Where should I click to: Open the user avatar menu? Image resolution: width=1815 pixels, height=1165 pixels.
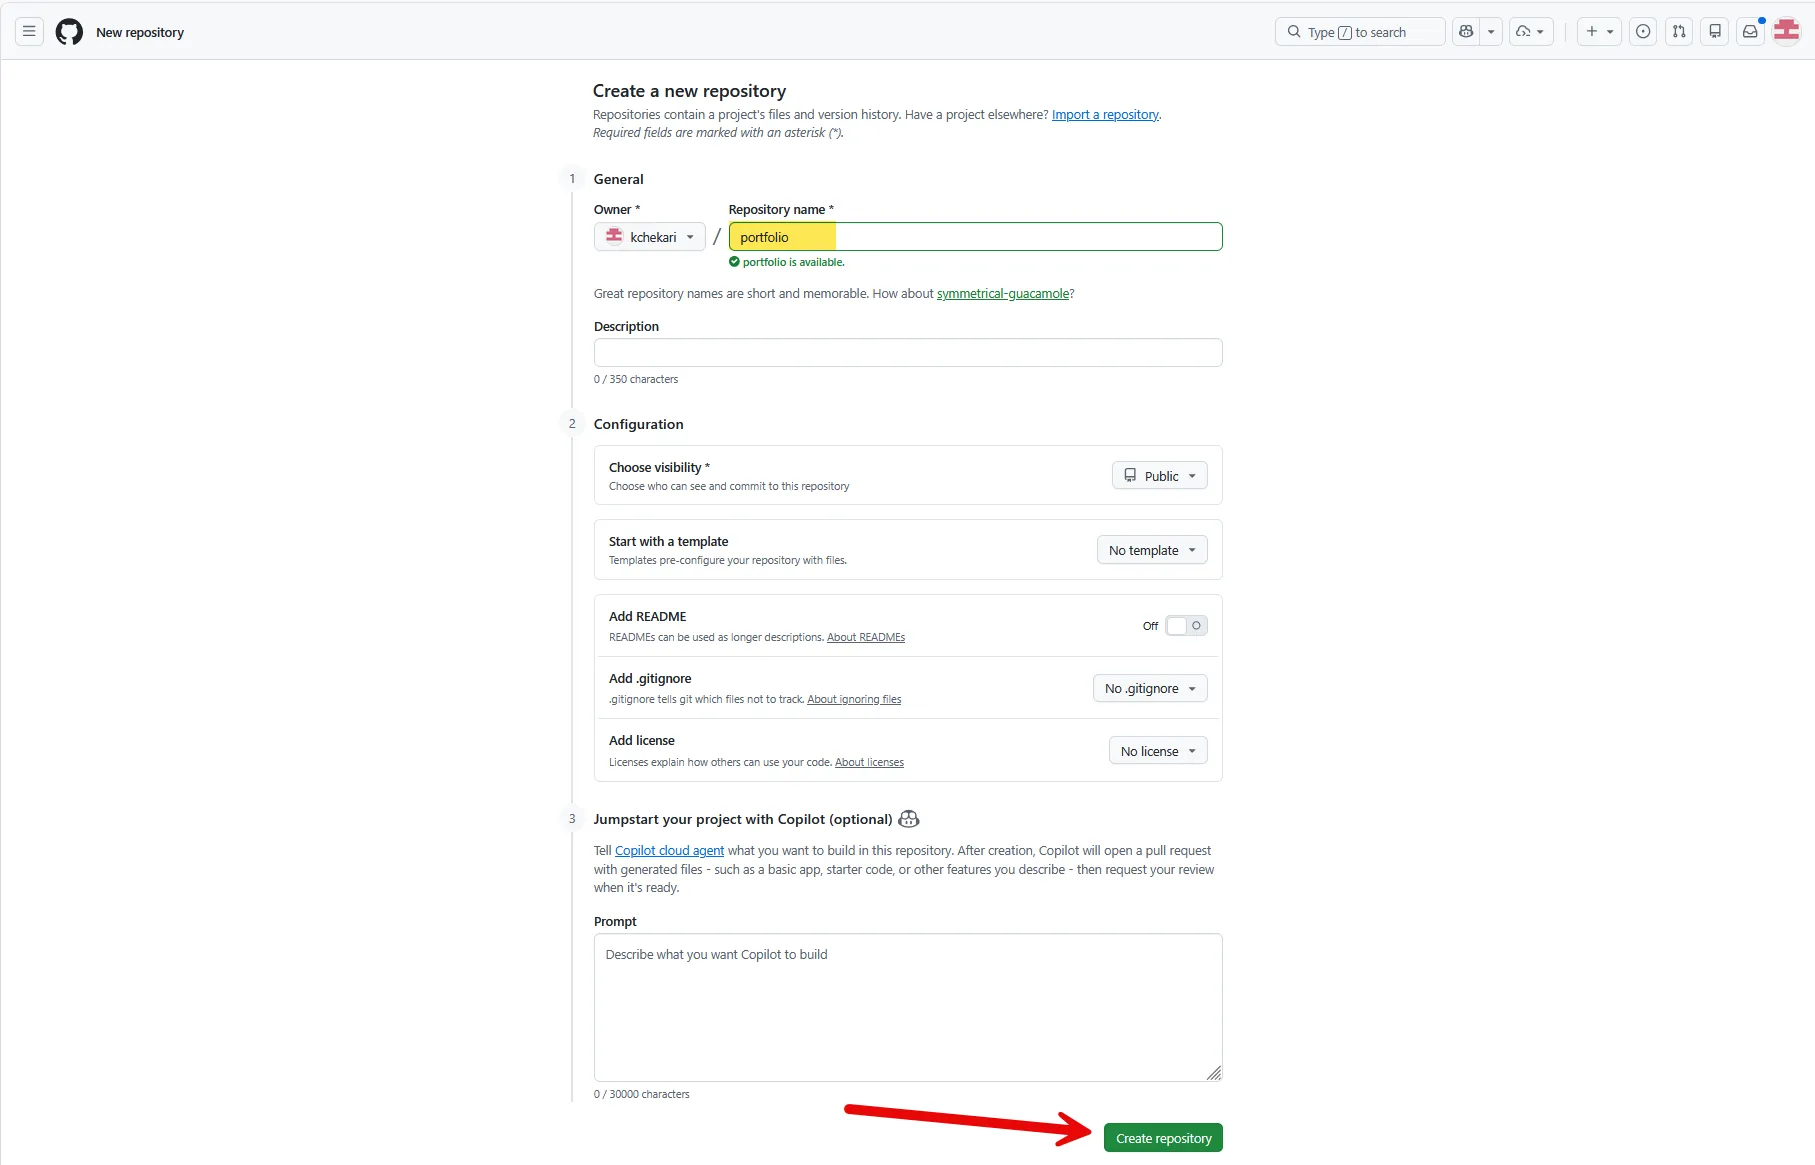(x=1787, y=32)
